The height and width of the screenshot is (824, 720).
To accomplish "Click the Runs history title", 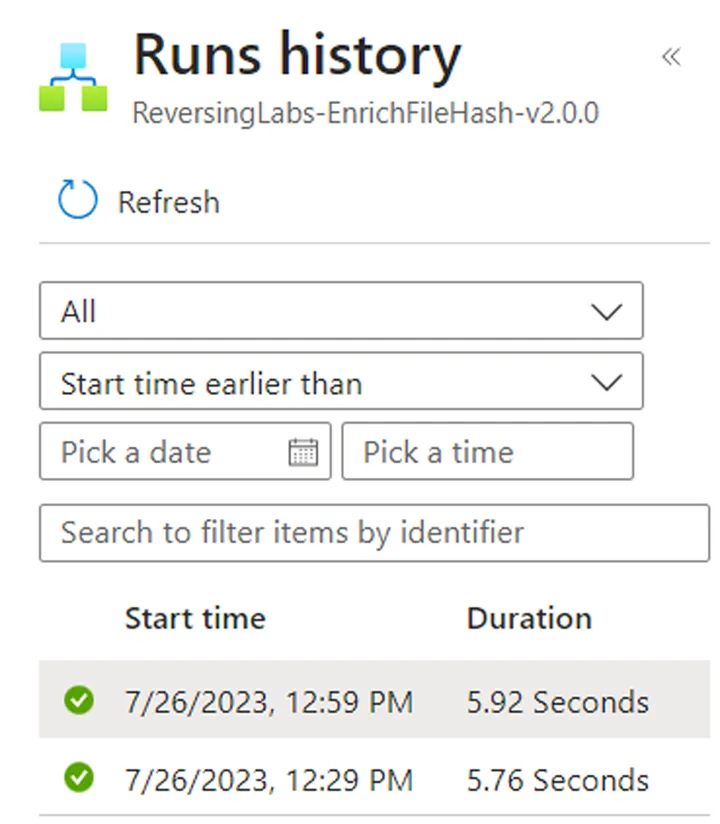I will pyautogui.click(x=297, y=57).
